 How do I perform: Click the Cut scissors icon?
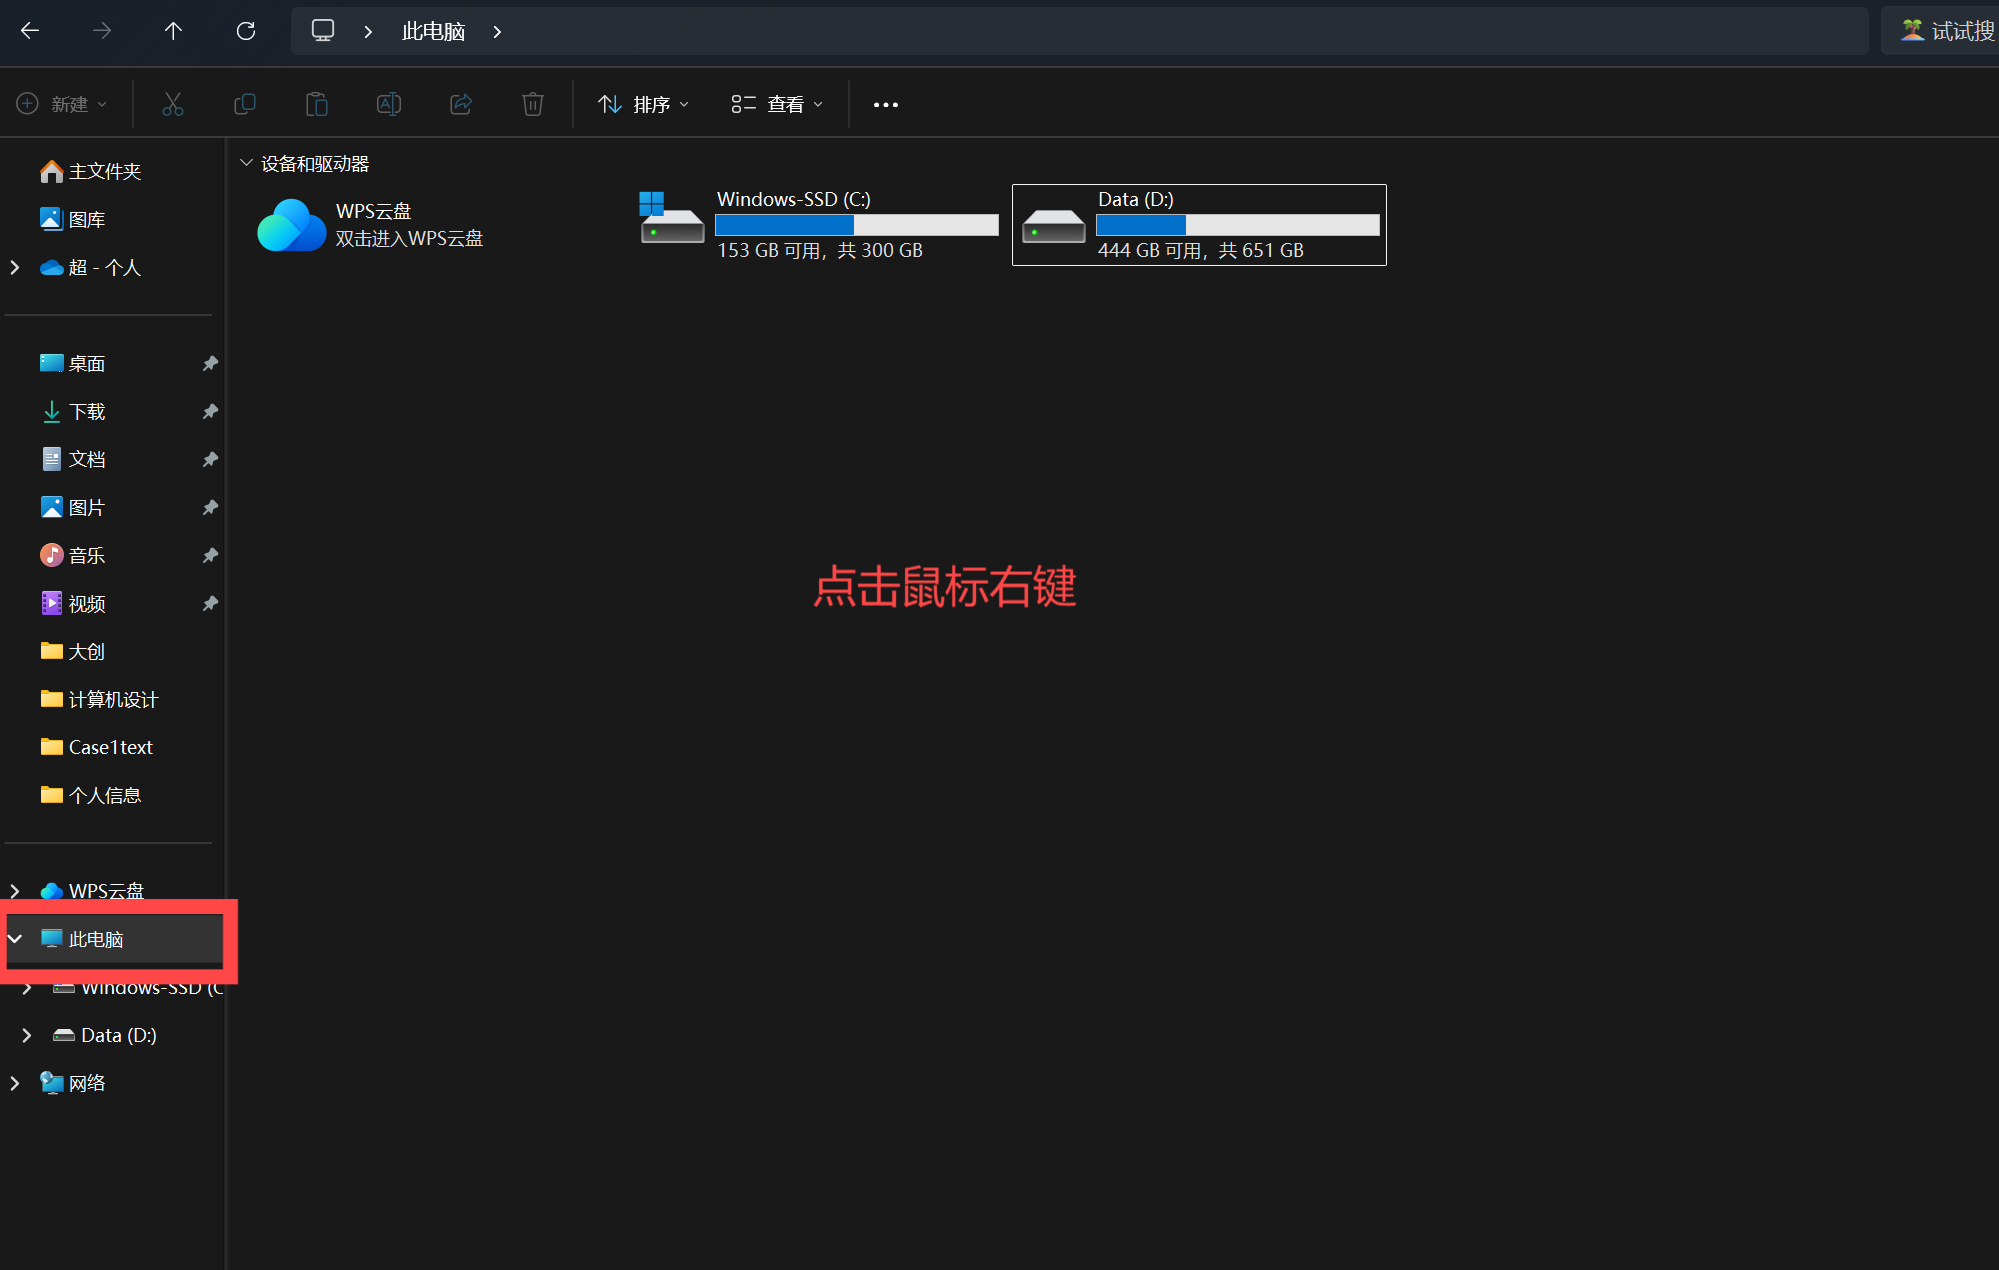(173, 104)
